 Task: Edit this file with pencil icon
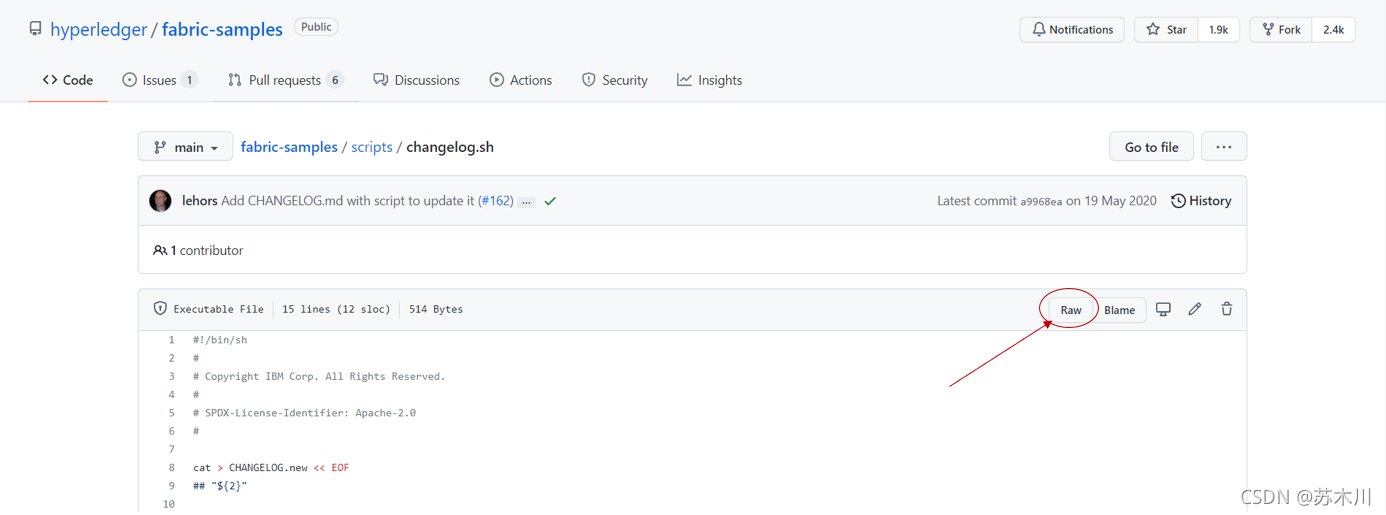click(x=1194, y=309)
